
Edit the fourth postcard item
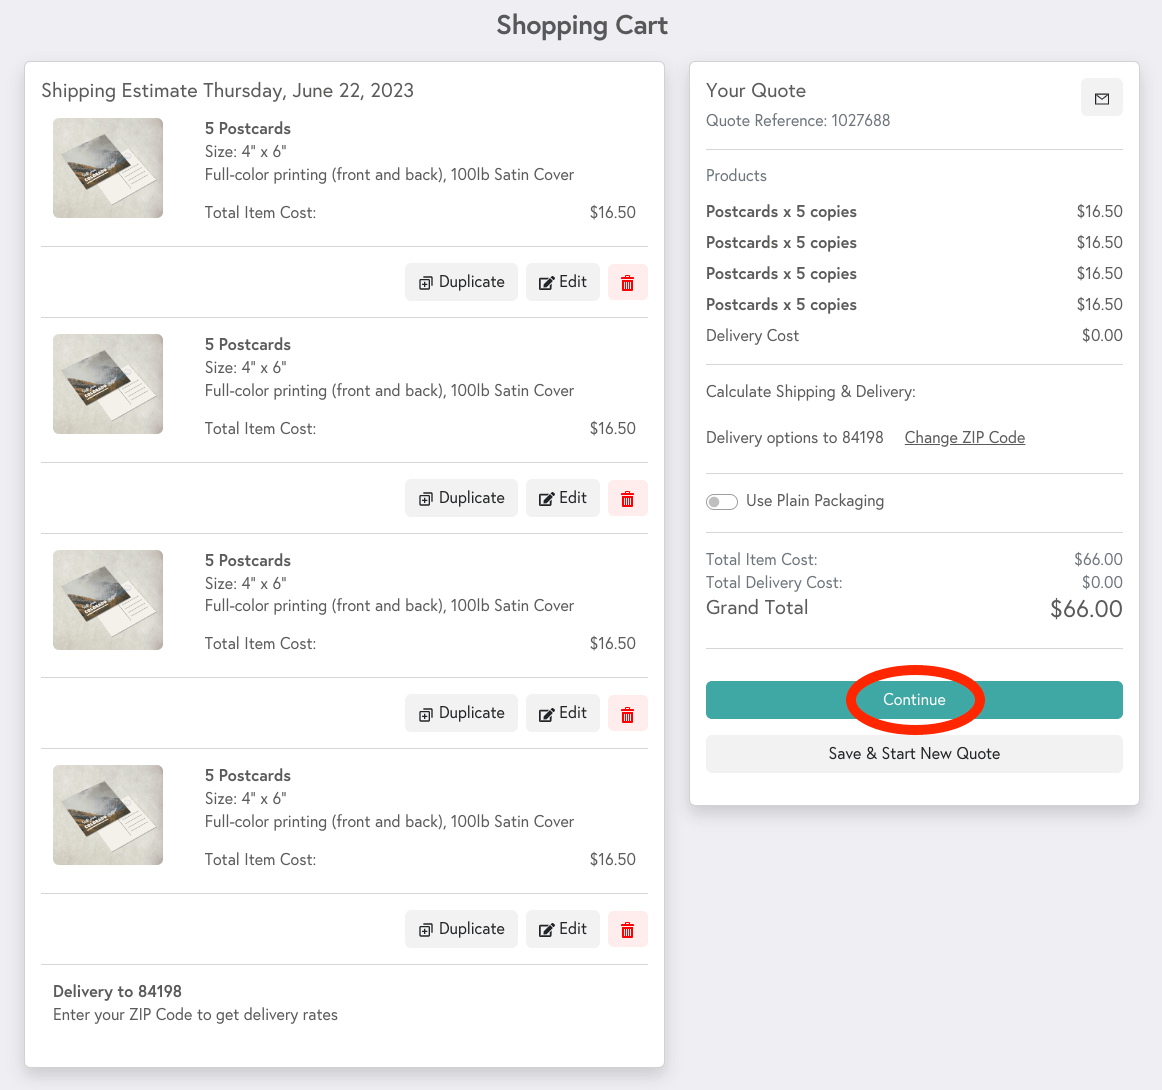pyautogui.click(x=562, y=928)
